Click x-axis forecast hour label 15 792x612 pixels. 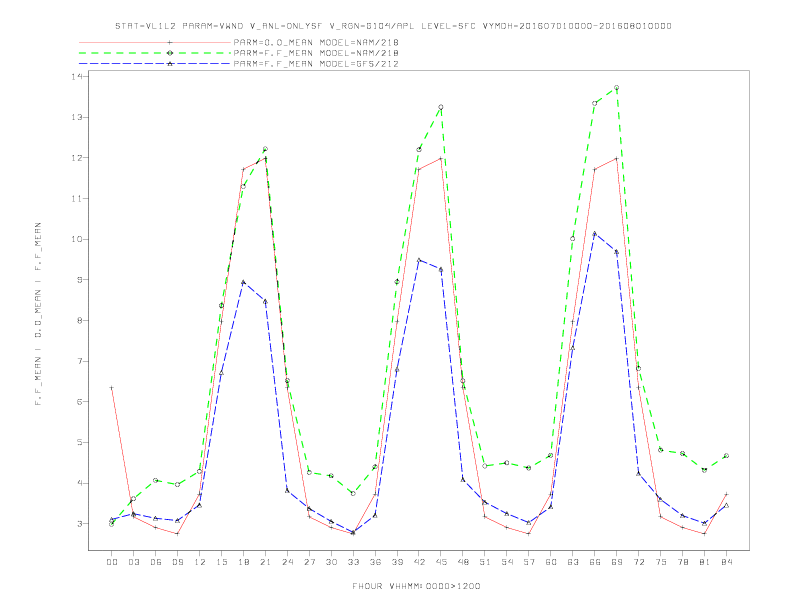[x=221, y=562]
